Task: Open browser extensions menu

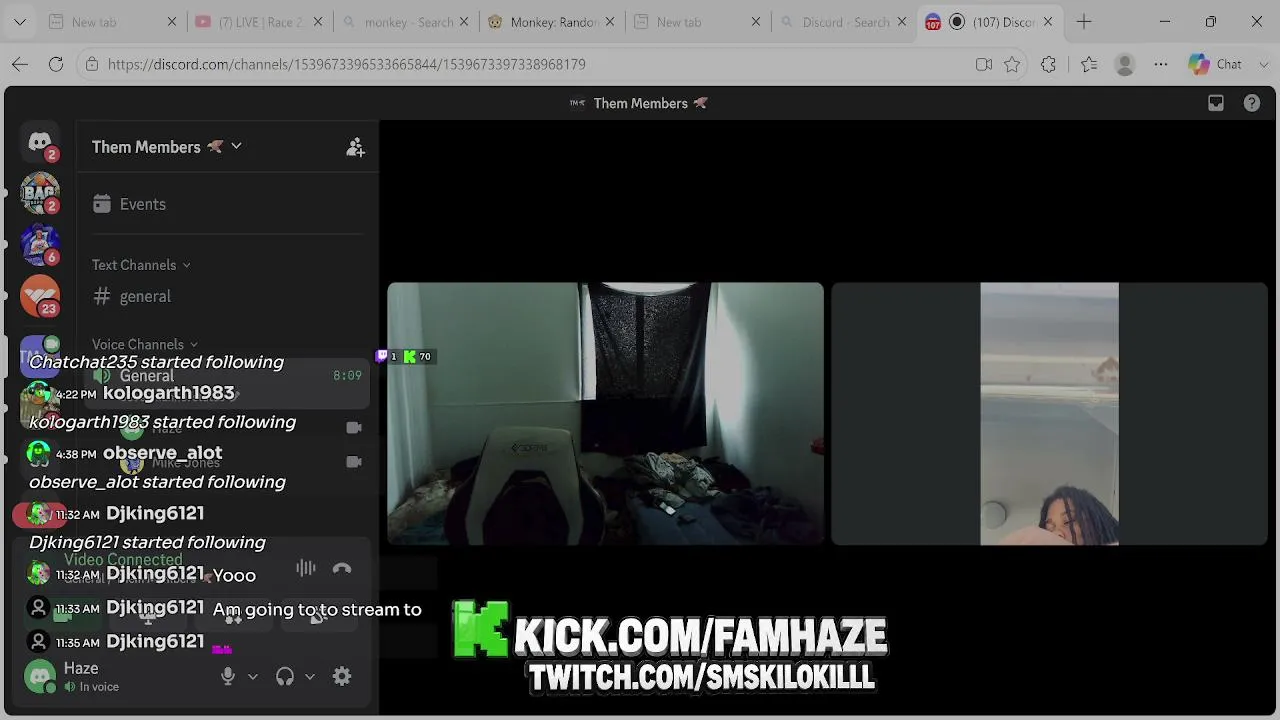Action: (x=1048, y=64)
